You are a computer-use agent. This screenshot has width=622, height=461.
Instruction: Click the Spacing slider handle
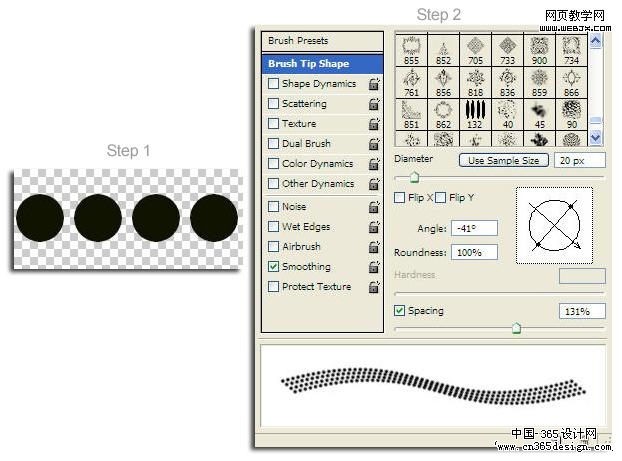tap(516, 328)
